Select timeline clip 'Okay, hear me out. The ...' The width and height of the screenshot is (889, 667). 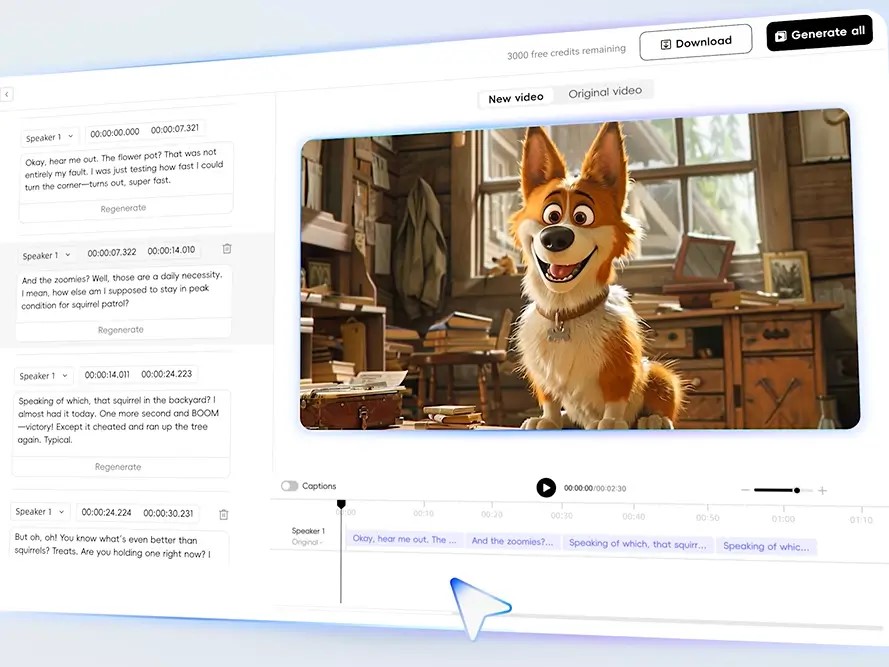[404, 539]
